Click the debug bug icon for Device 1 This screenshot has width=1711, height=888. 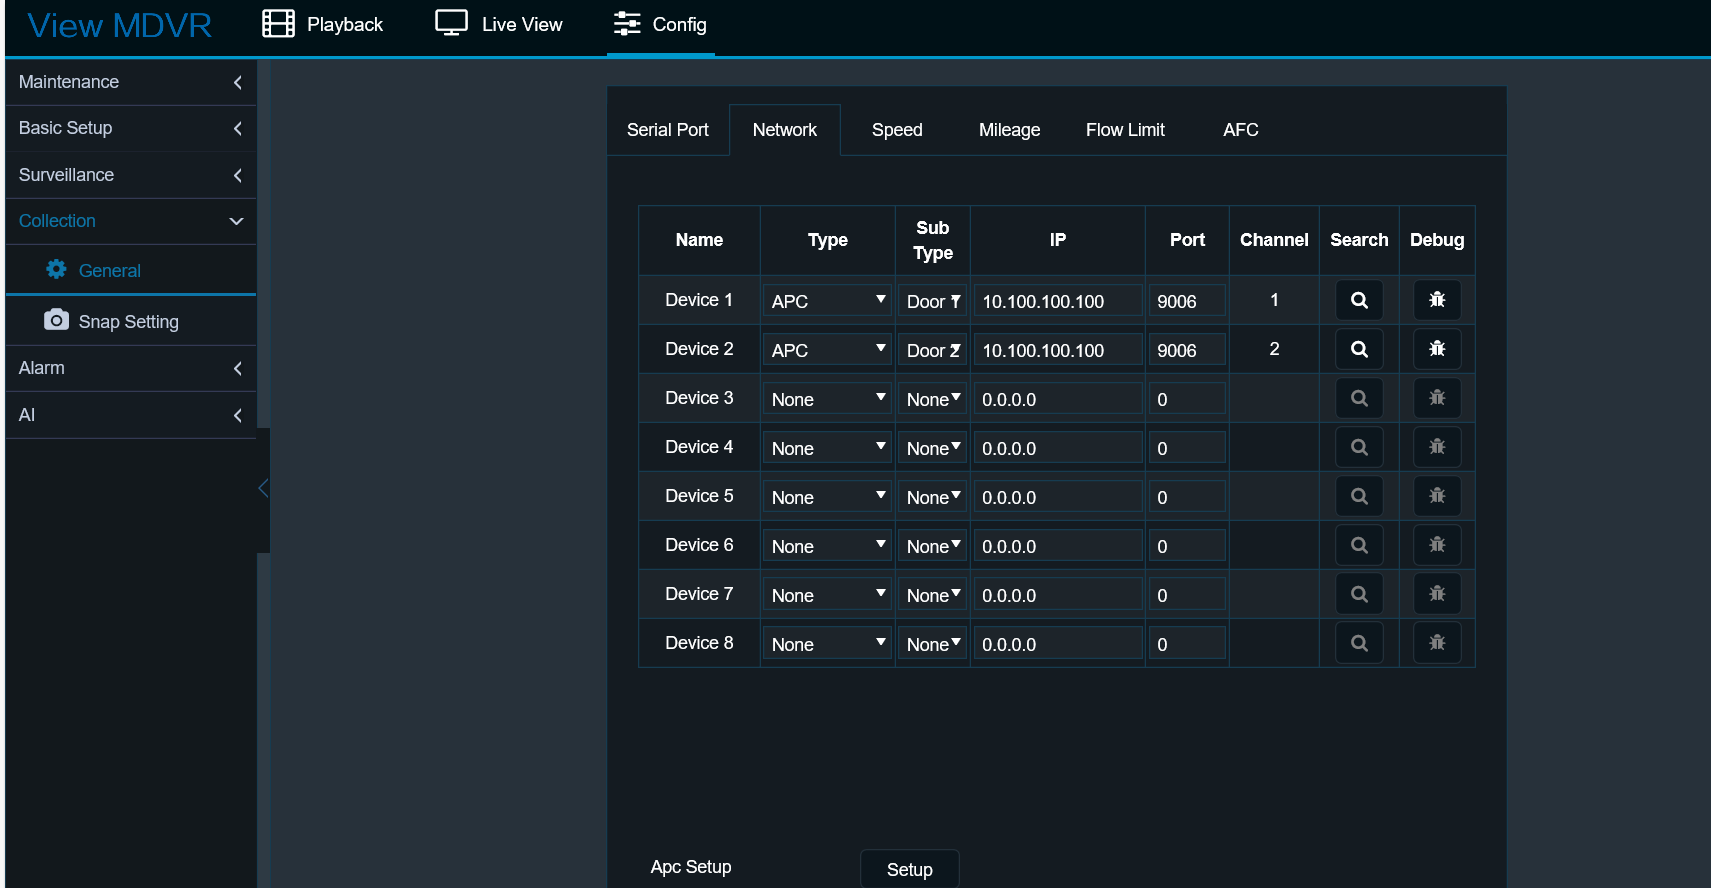[1437, 300]
